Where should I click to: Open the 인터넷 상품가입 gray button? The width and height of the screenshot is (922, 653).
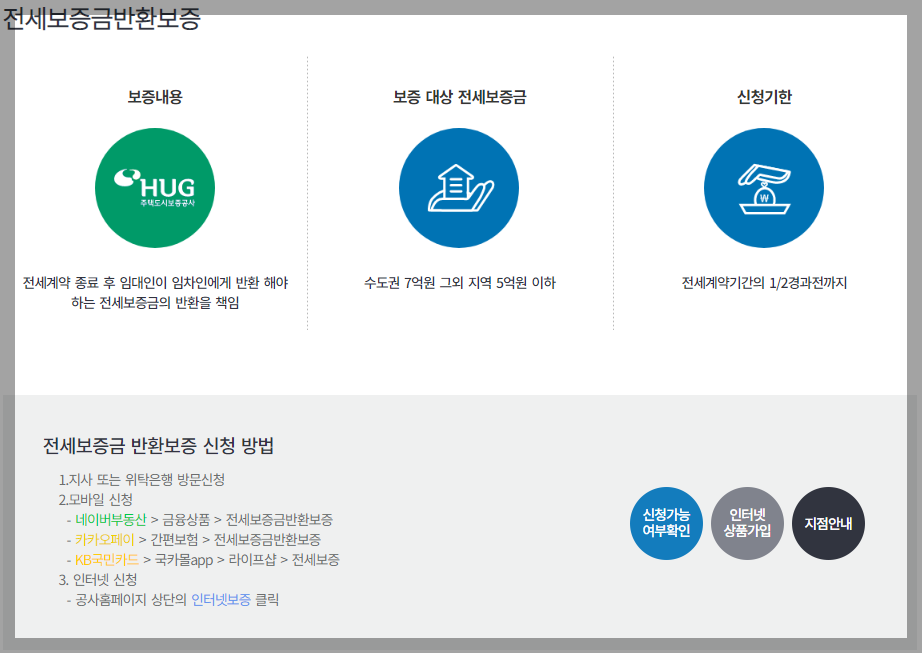[x=747, y=523]
